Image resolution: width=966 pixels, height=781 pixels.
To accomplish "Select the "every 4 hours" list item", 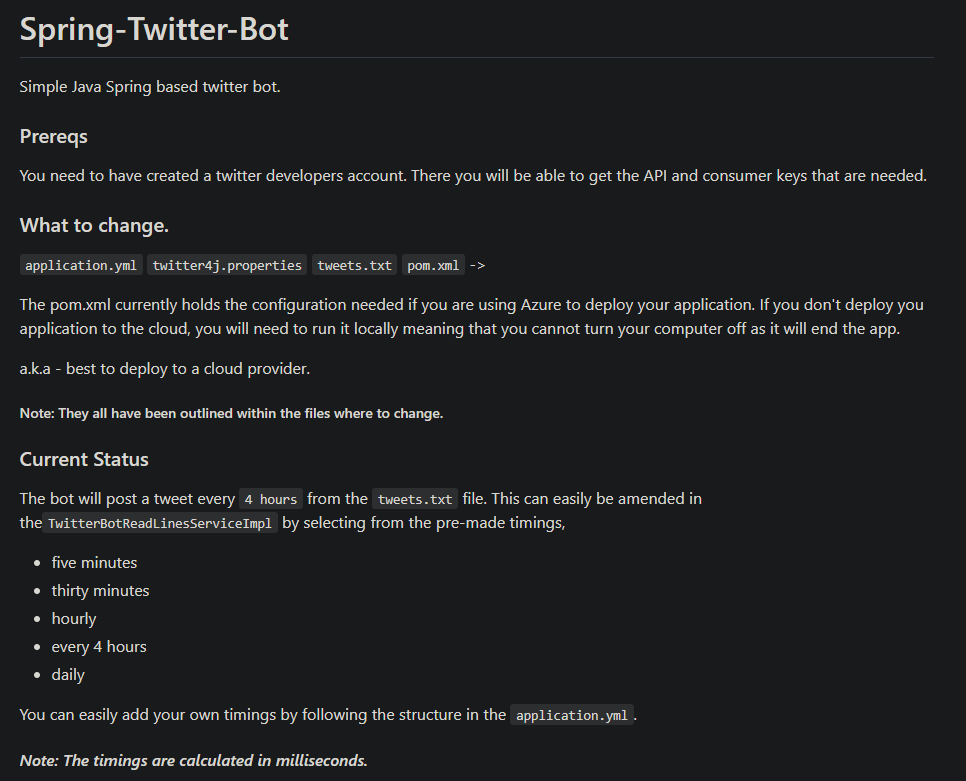I will [x=99, y=646].
